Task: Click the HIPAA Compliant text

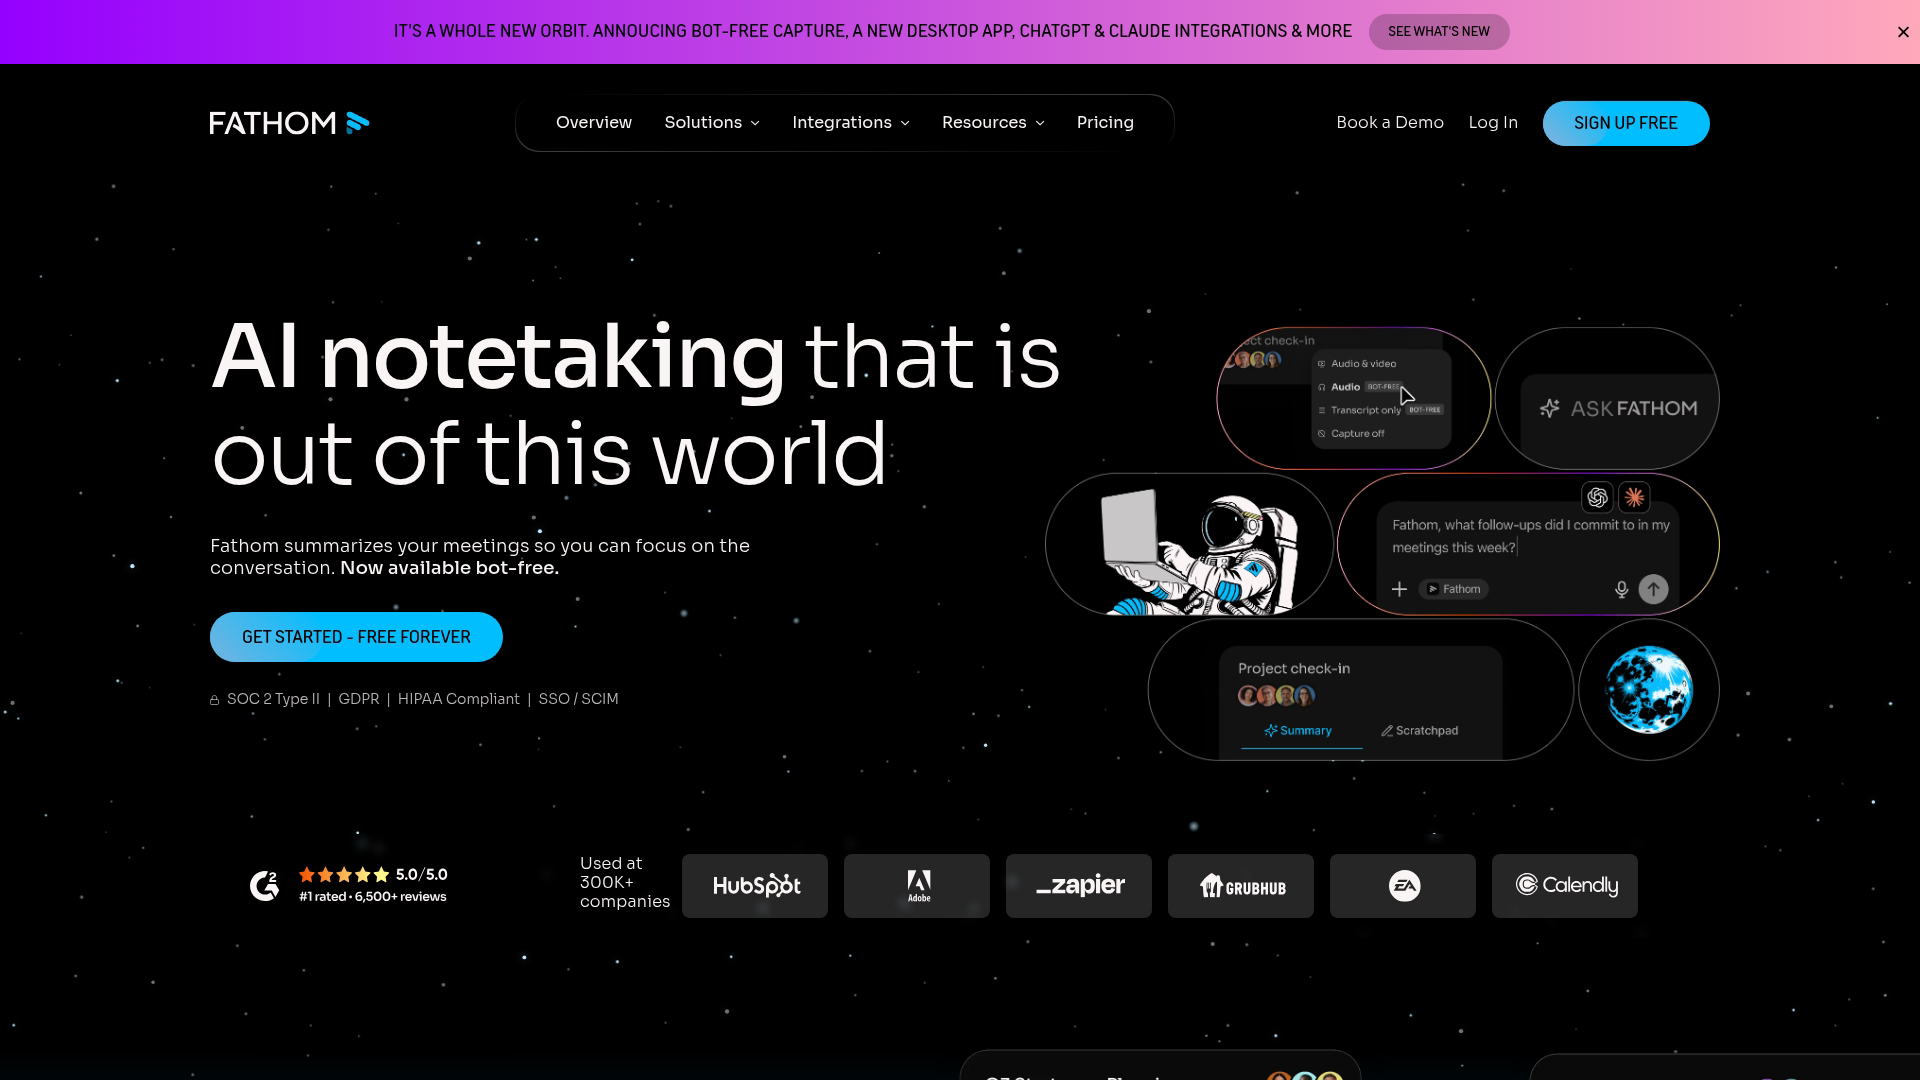Action: click(459, 699)
